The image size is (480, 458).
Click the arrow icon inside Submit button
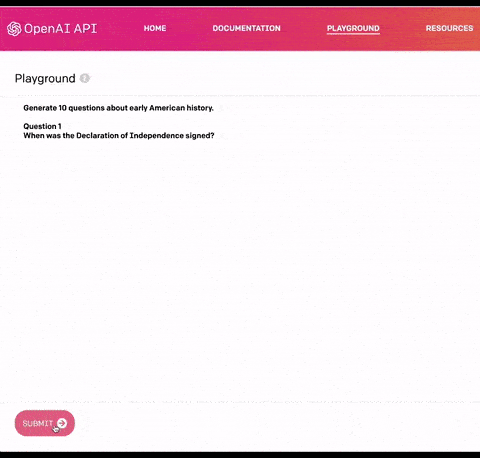click(62, 423)
